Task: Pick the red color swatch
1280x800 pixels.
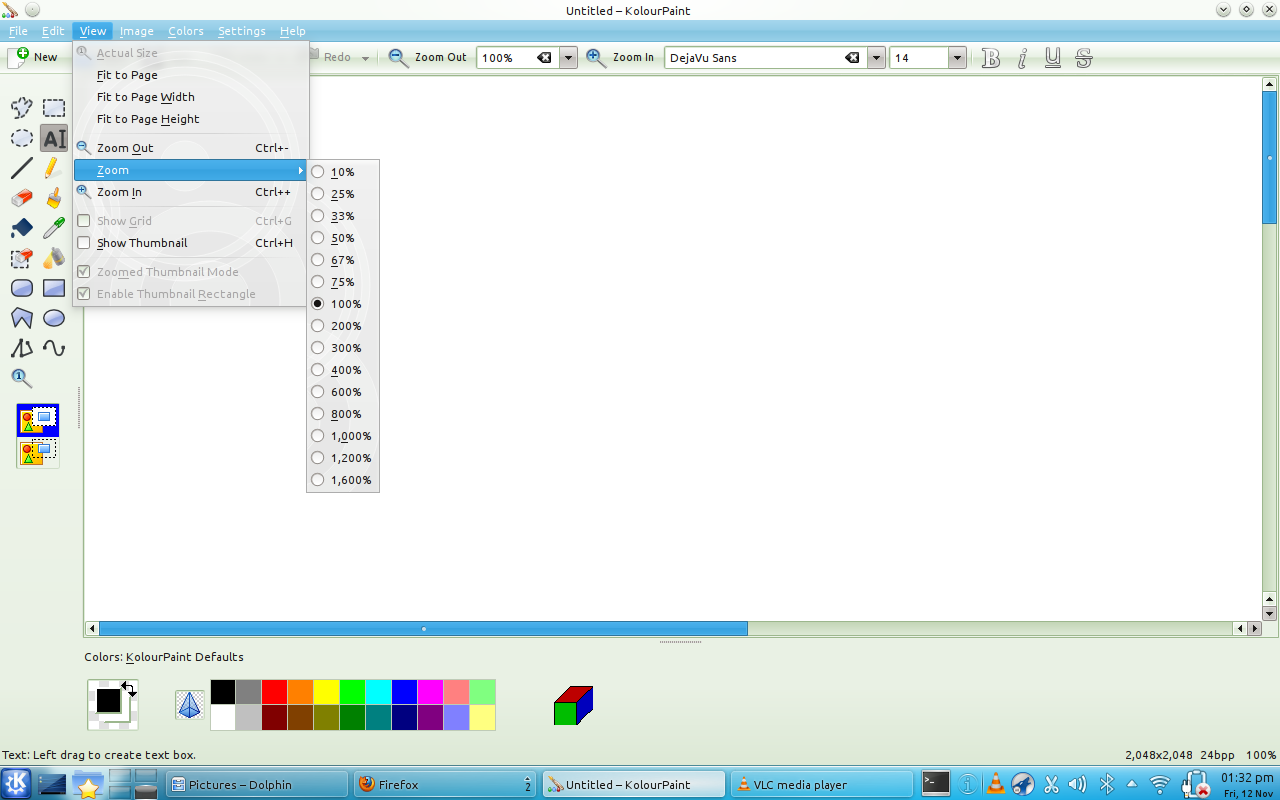Action: click(274, 692)
